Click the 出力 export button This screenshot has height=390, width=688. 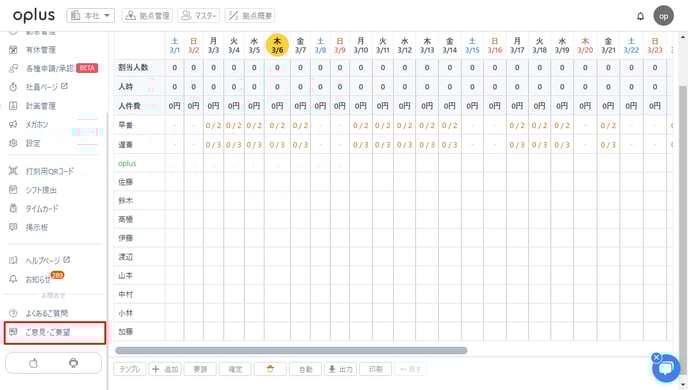point(340,369)
